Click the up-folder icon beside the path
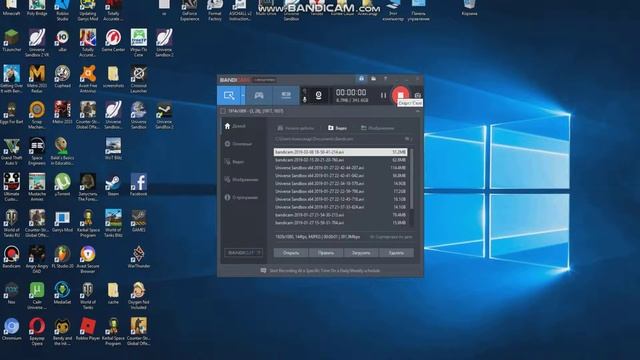 coord(408,139)
